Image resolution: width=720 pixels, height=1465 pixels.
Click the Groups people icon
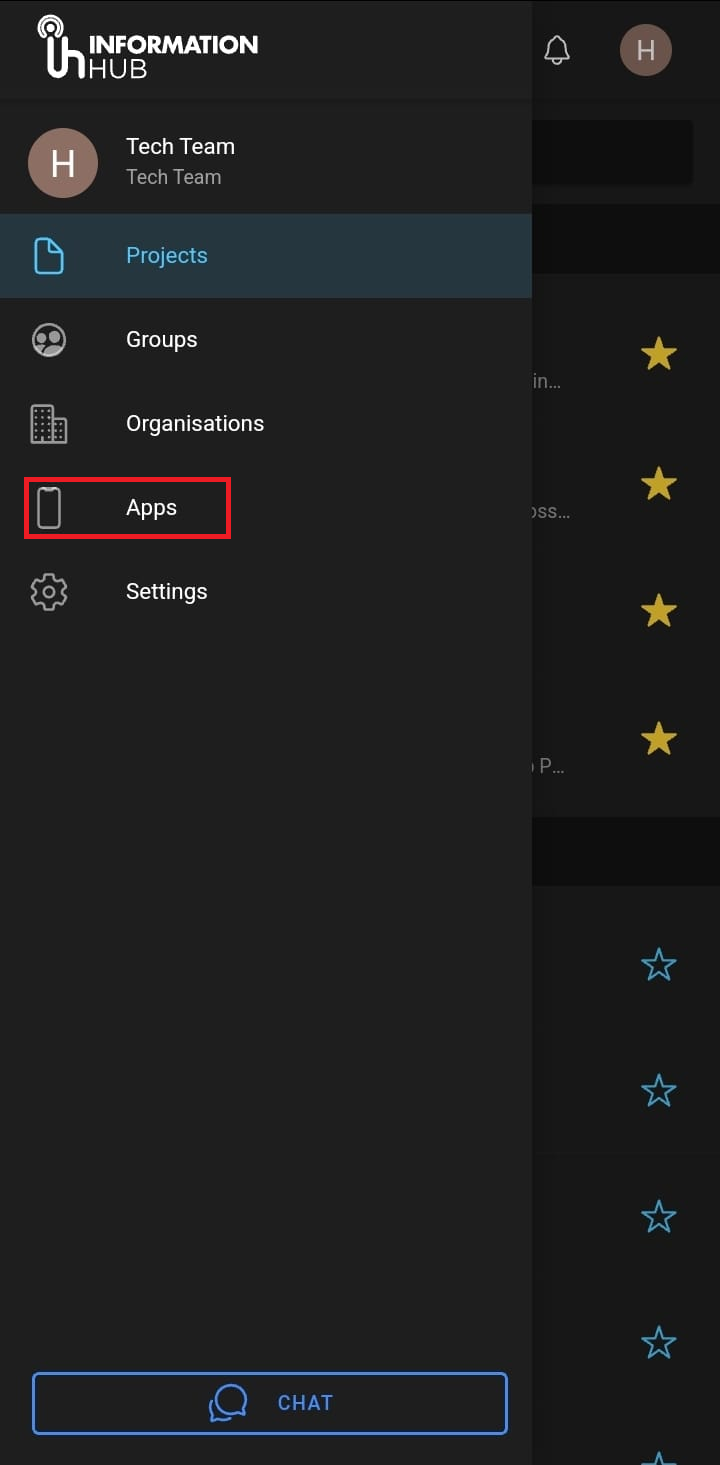coord(49,340)
